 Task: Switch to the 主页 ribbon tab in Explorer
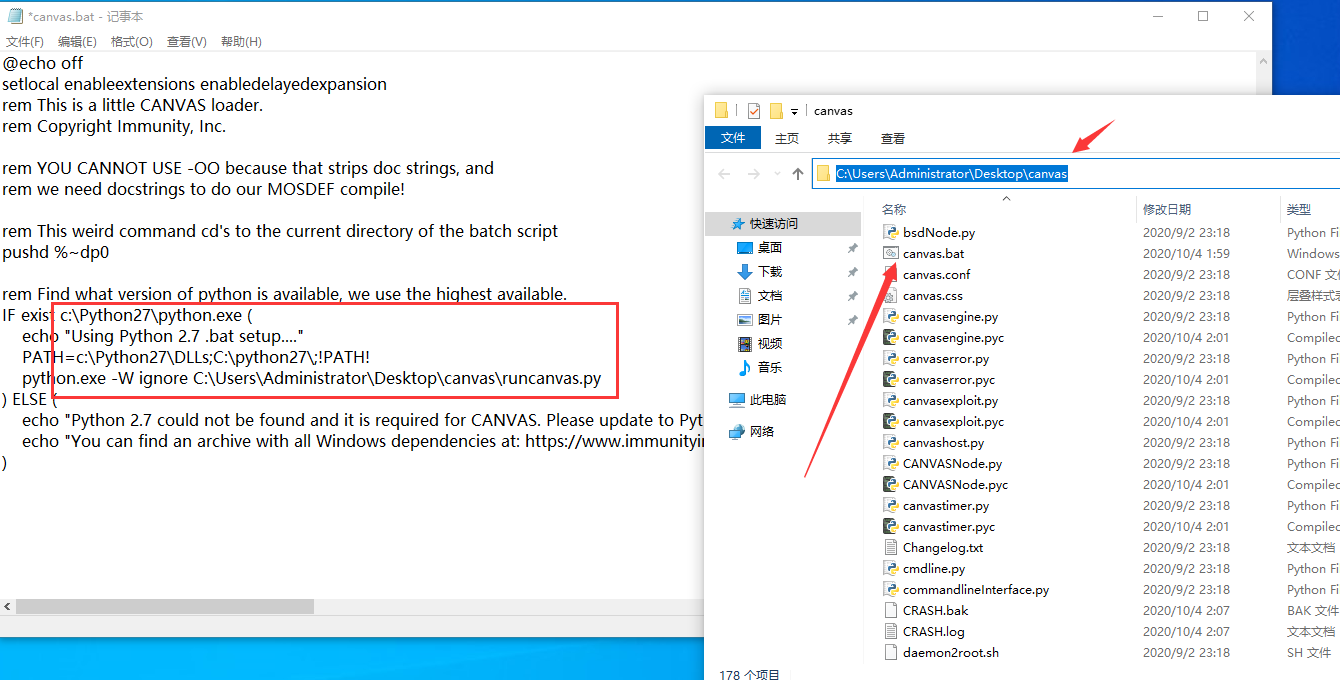[x=787, y=138]
